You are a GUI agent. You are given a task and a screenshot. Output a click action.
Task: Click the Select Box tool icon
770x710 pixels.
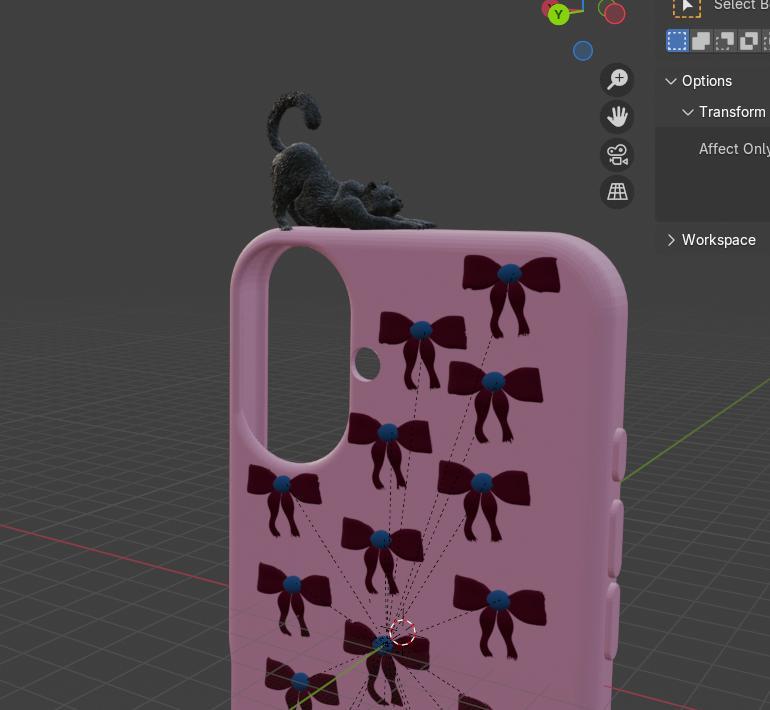tap(687, 7)
